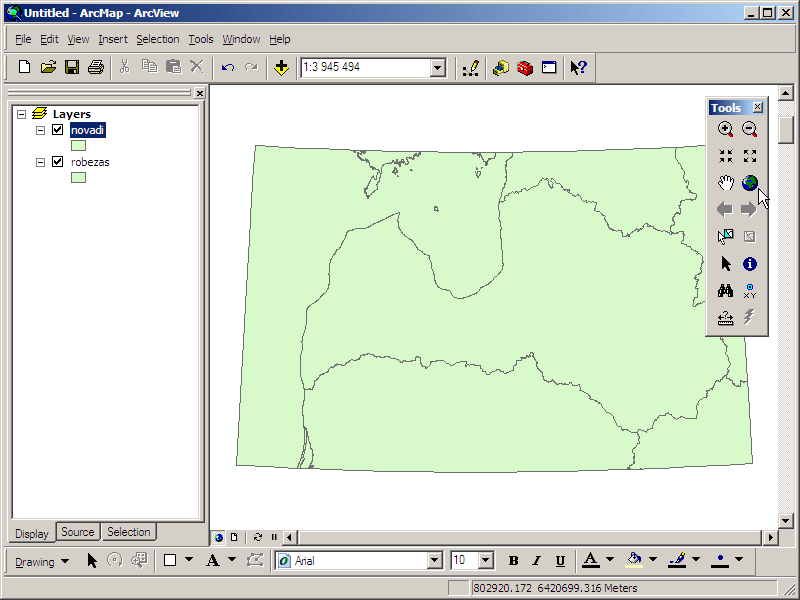Open the Go To XY tool
The image size is (800, 600).
[x=749, y=291]
